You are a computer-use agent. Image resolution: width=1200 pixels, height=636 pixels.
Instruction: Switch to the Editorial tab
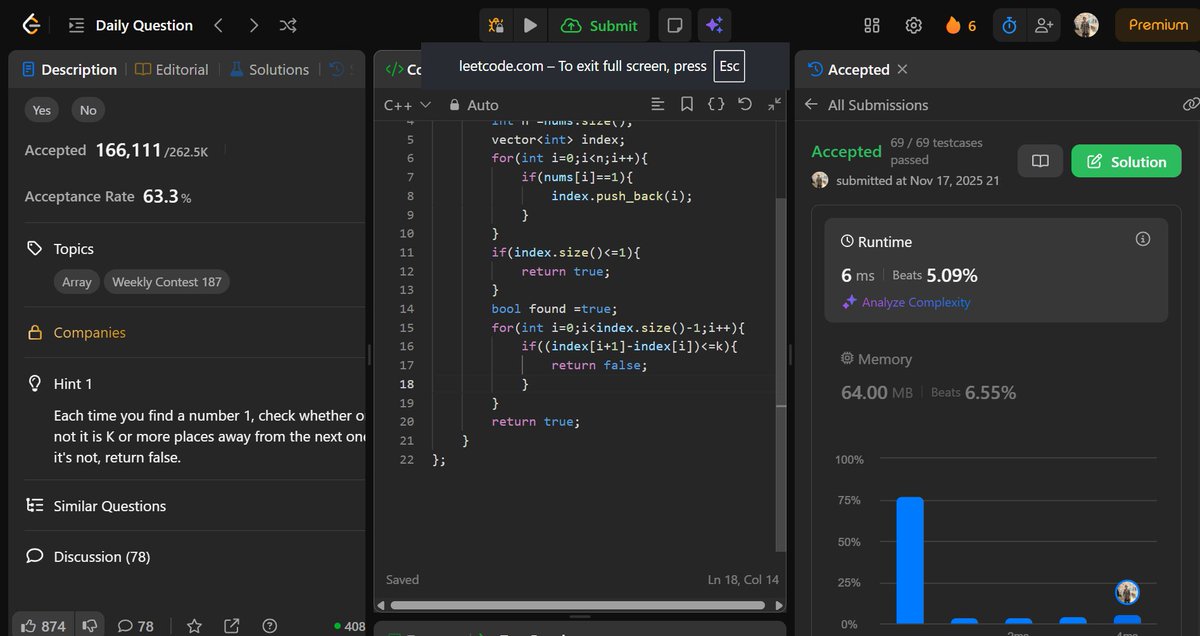[x=172, y=69]
